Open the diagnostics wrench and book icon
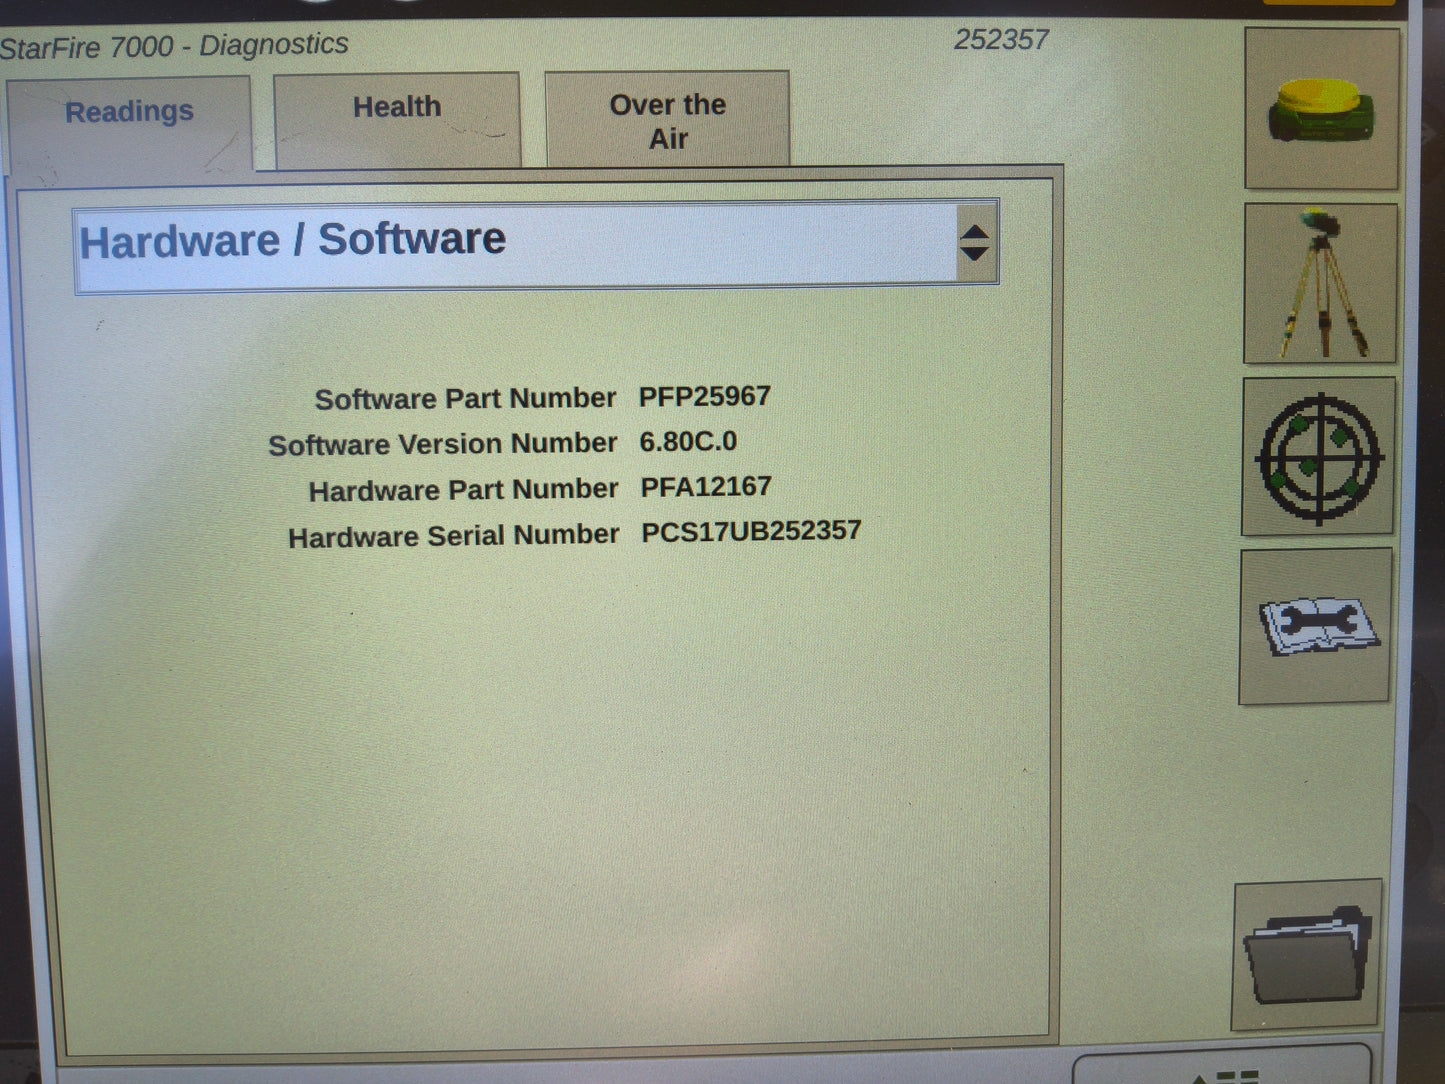Image resolution: width=1445 pixels, height=1084 pixels. pyautogui.click(x=1315, y=627)
